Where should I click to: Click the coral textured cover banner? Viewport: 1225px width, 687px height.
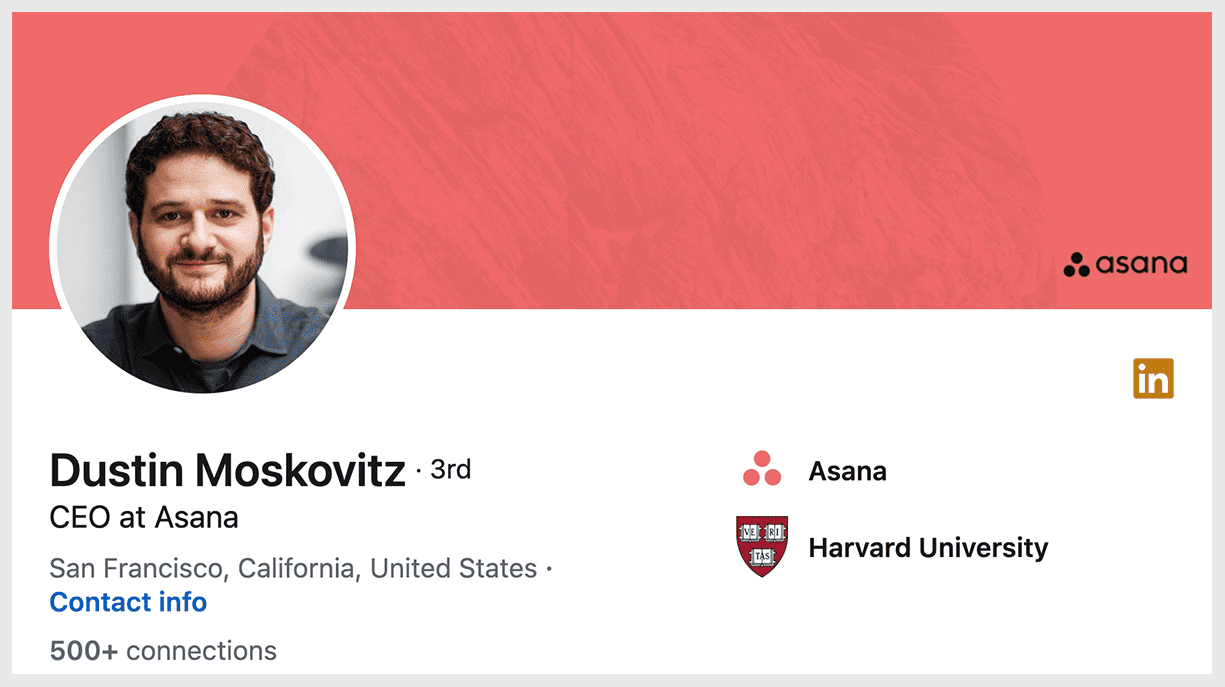pos(700,150)
